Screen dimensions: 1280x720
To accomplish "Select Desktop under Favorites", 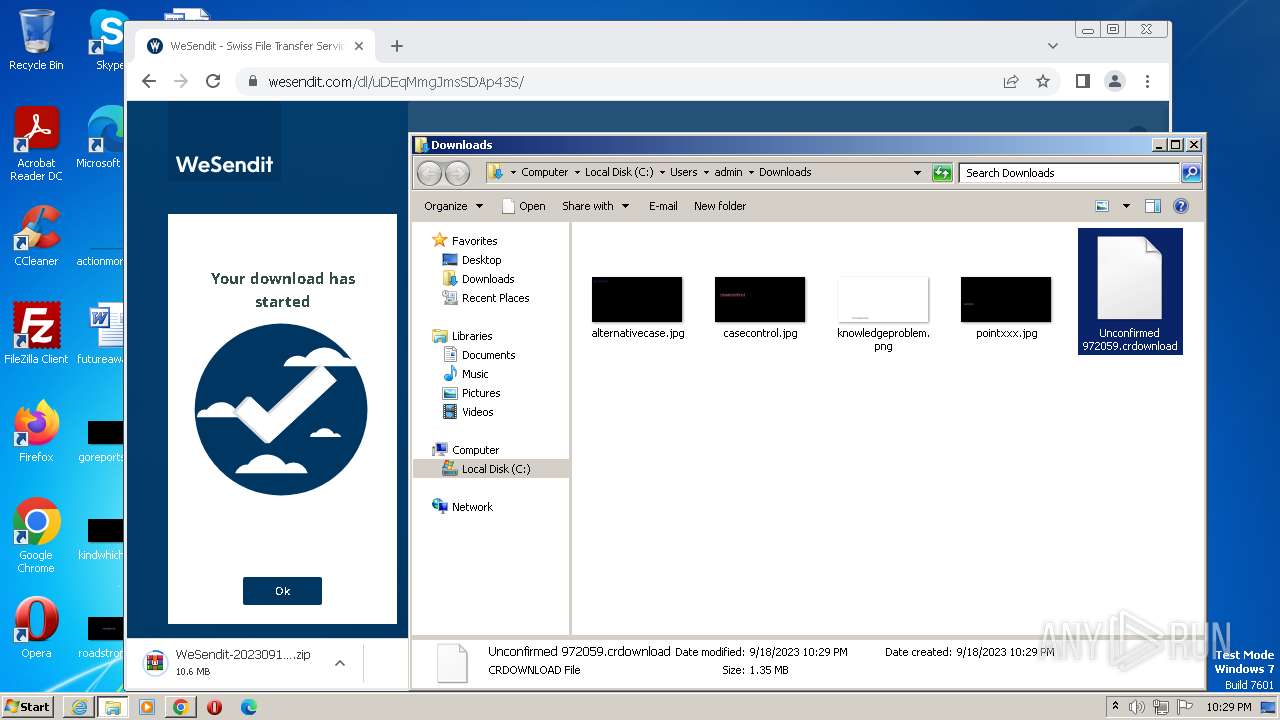I will (481, 260).
